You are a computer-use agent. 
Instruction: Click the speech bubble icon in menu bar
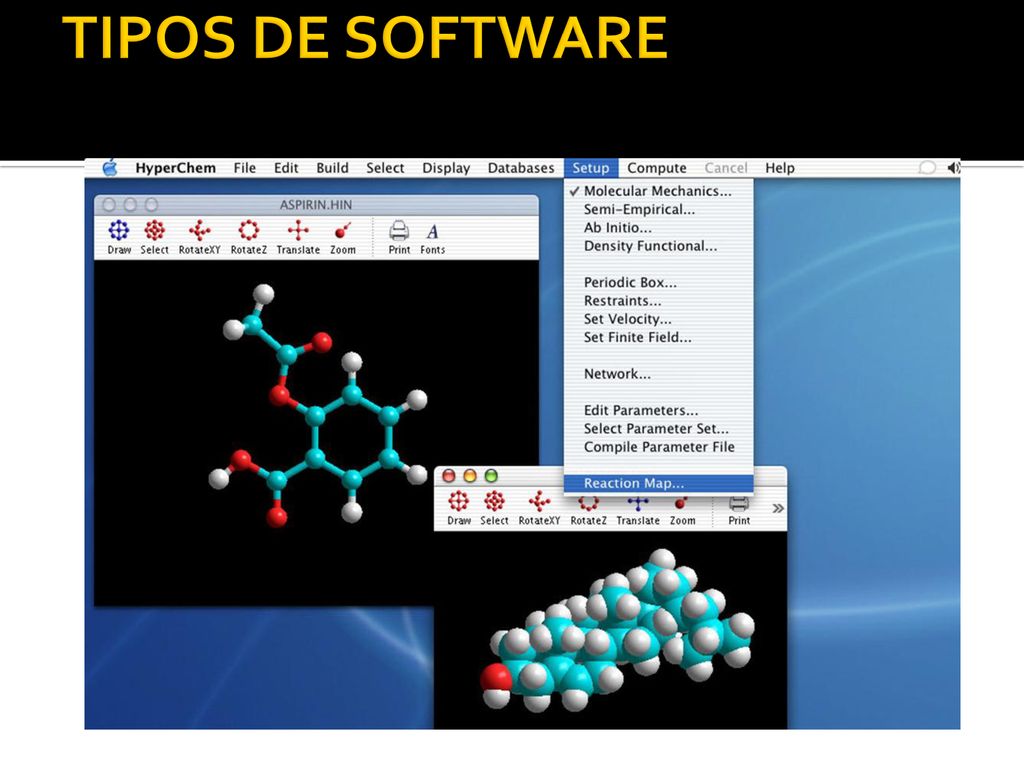click(x=927, y=168)
